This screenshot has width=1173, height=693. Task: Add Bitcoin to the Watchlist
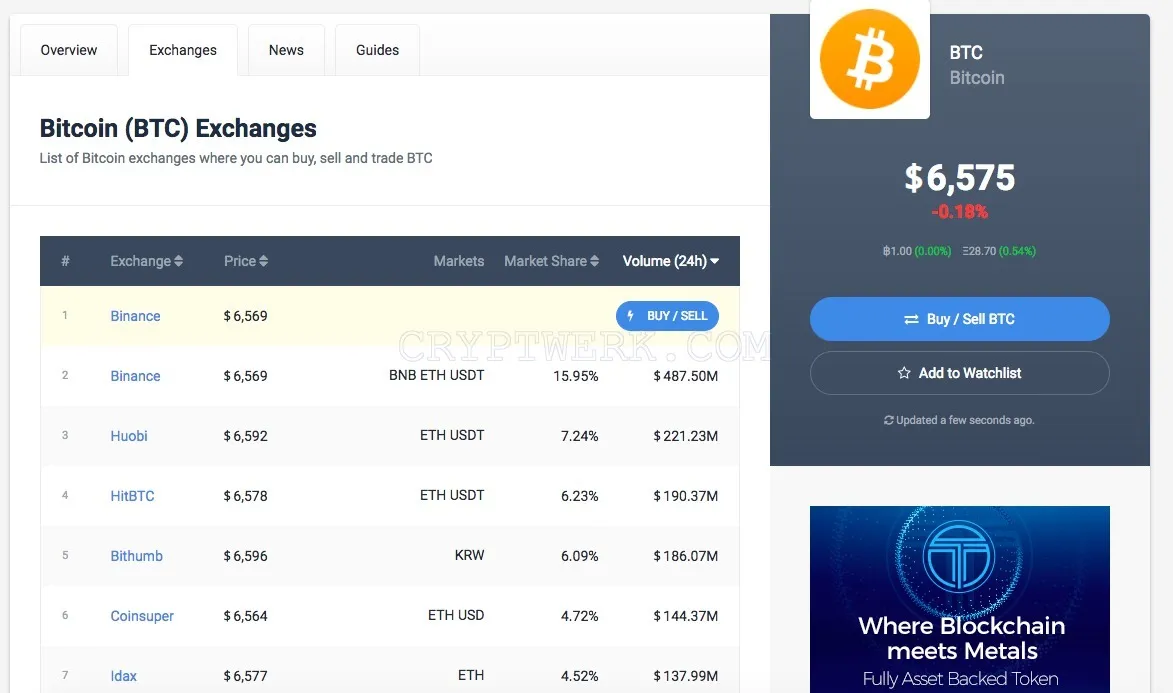tap(959, 373)
